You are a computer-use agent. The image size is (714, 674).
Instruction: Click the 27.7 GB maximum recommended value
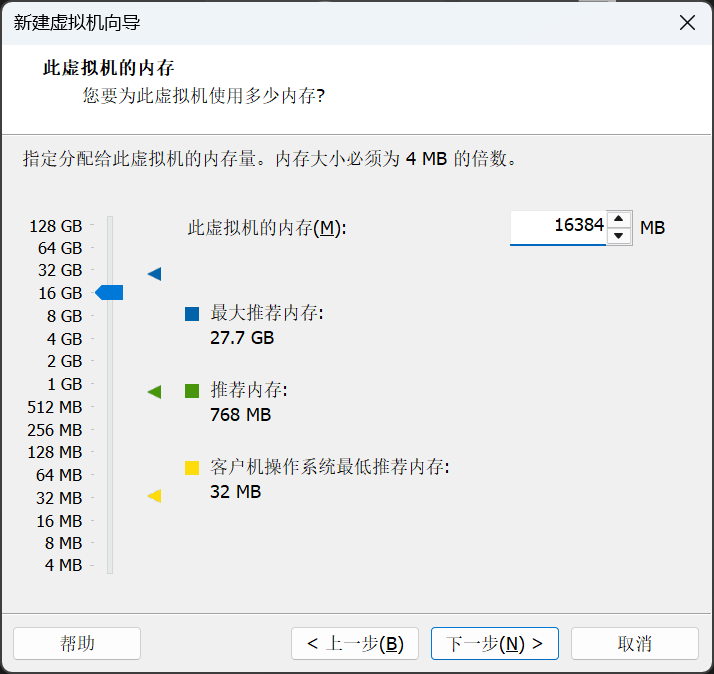point(242,338)
